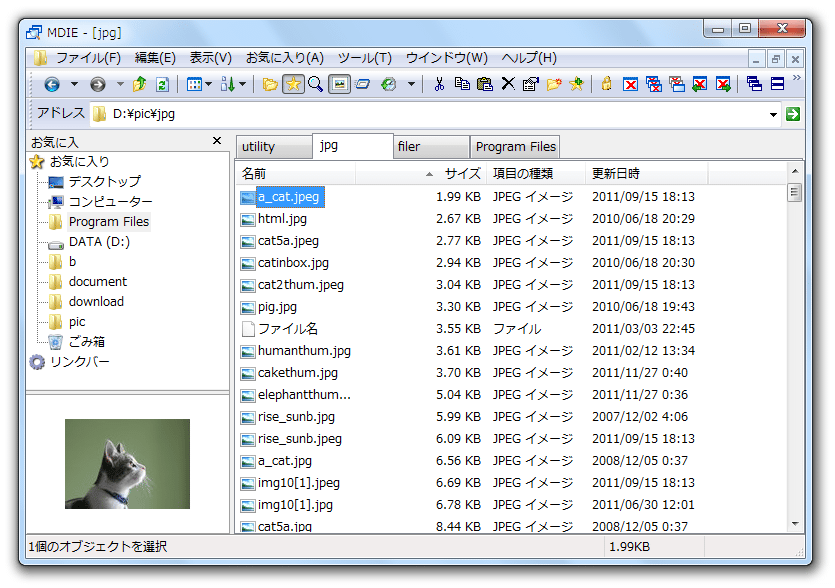835x588 pixels.
Task: Open the document favorite folder
Action: click(x=98, y=282)
